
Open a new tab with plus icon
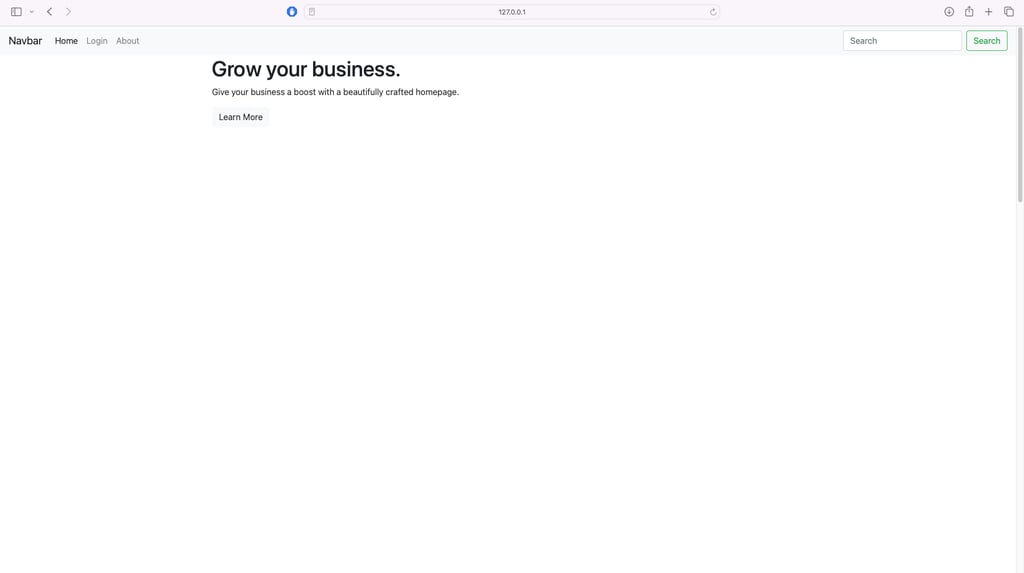pyautogui.click(x=989, y=12)
